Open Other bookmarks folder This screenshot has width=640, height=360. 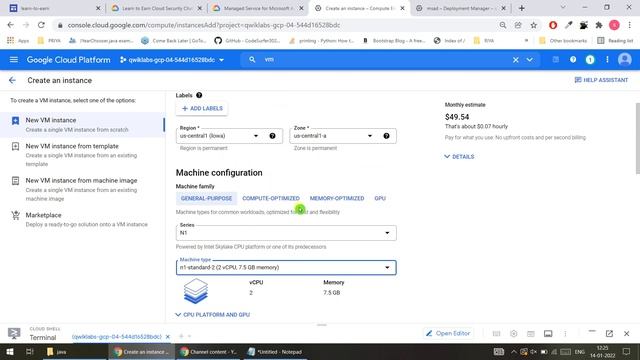point(563,40)
